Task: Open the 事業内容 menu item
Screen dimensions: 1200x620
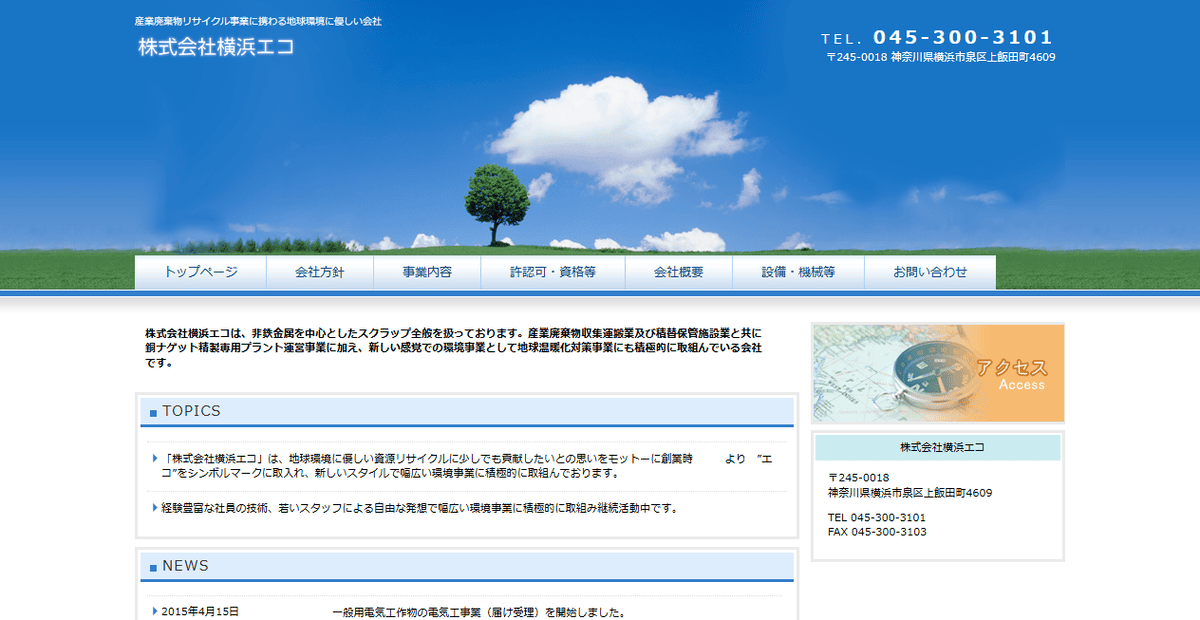Action: [427, 271]
